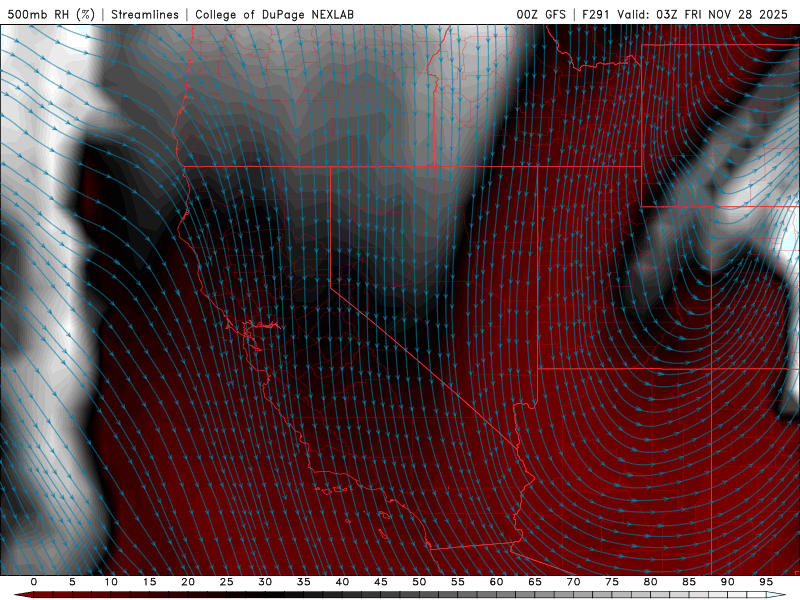The height and width of the screenshot is (600, 800).
Task: Click the '15' value on color scale
Action: (x=149, y=582)
